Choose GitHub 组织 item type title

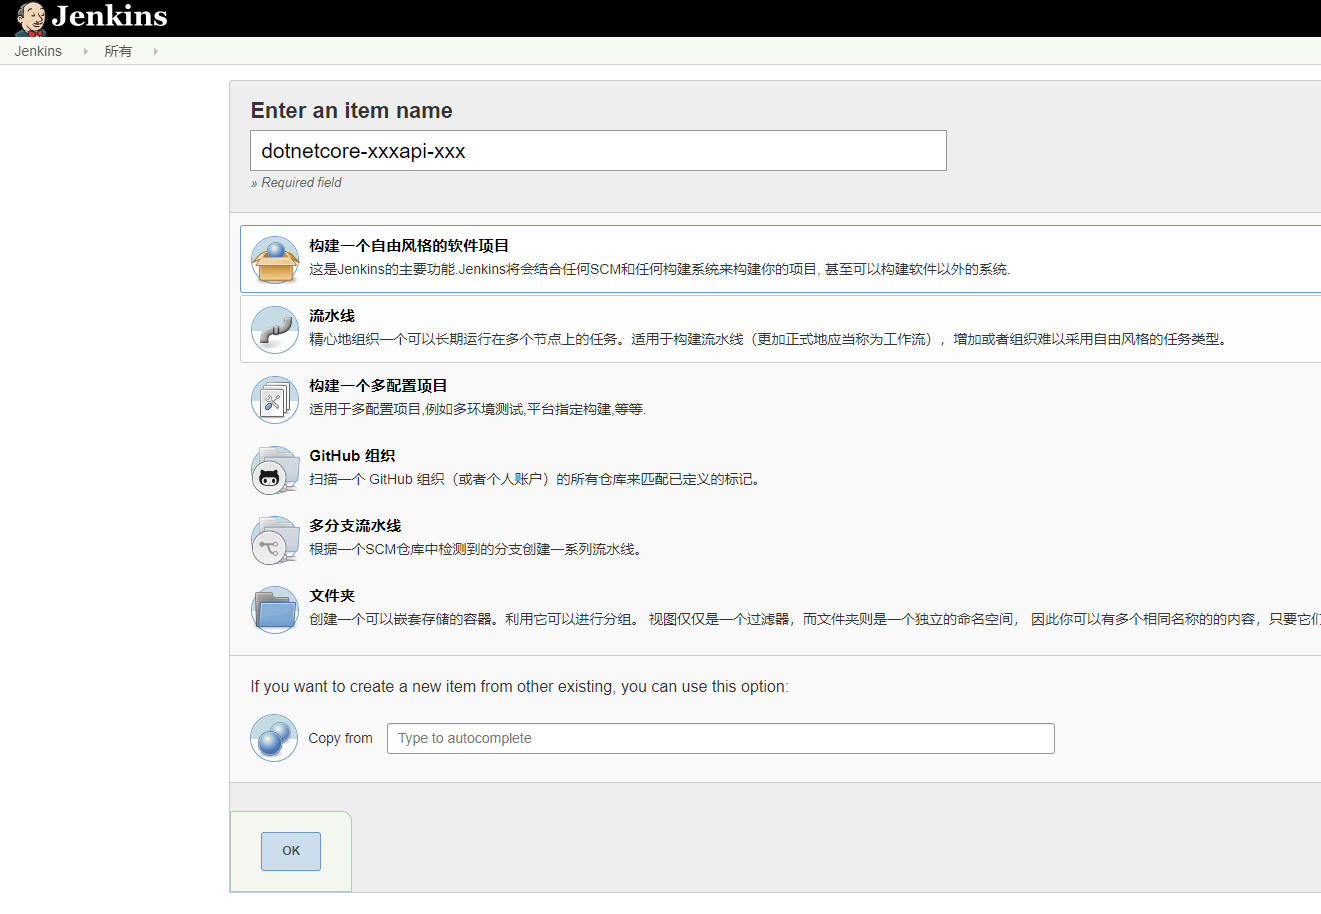click(x=352, y=456)
